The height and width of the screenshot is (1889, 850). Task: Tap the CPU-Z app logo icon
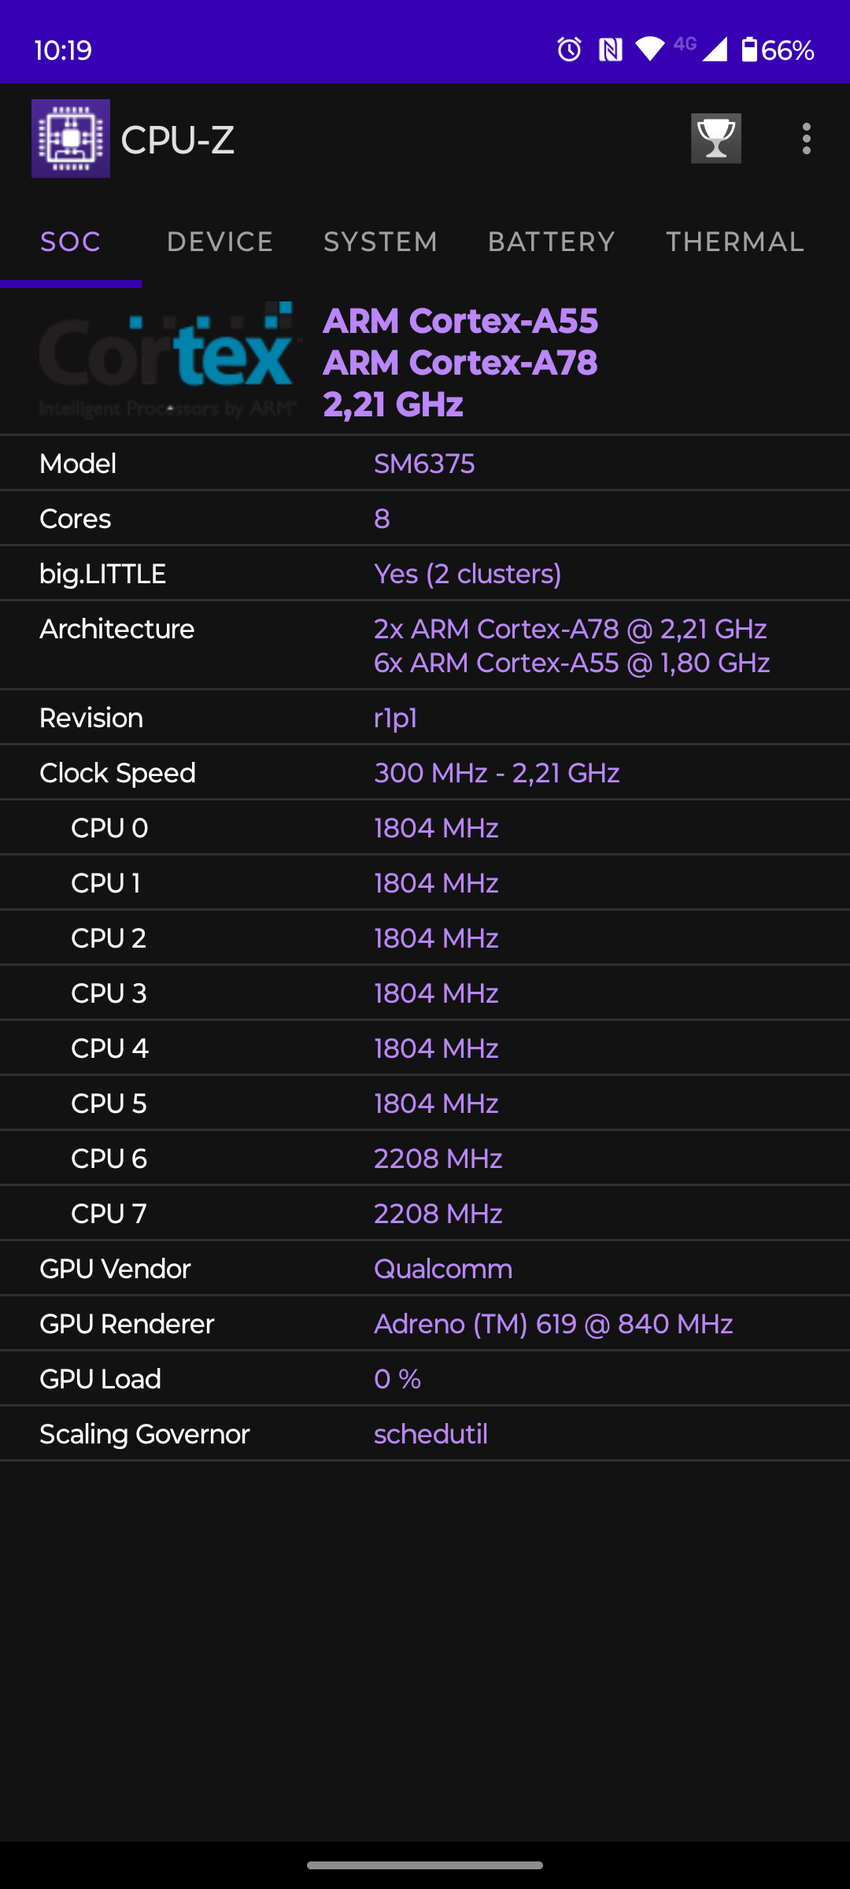pyautogui.click(x=71, y=139)
